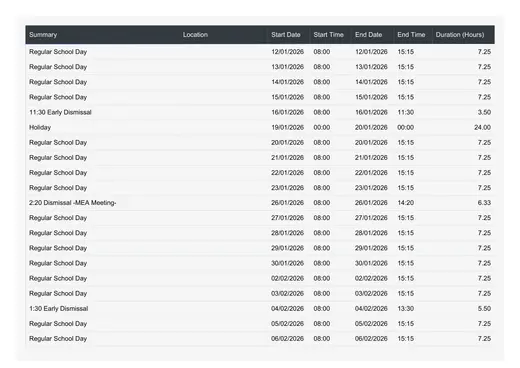Screen dimensions: 520x368
Task: Click start date 21/01/2026
Action: pyautogui.click(x=287, y=157)
